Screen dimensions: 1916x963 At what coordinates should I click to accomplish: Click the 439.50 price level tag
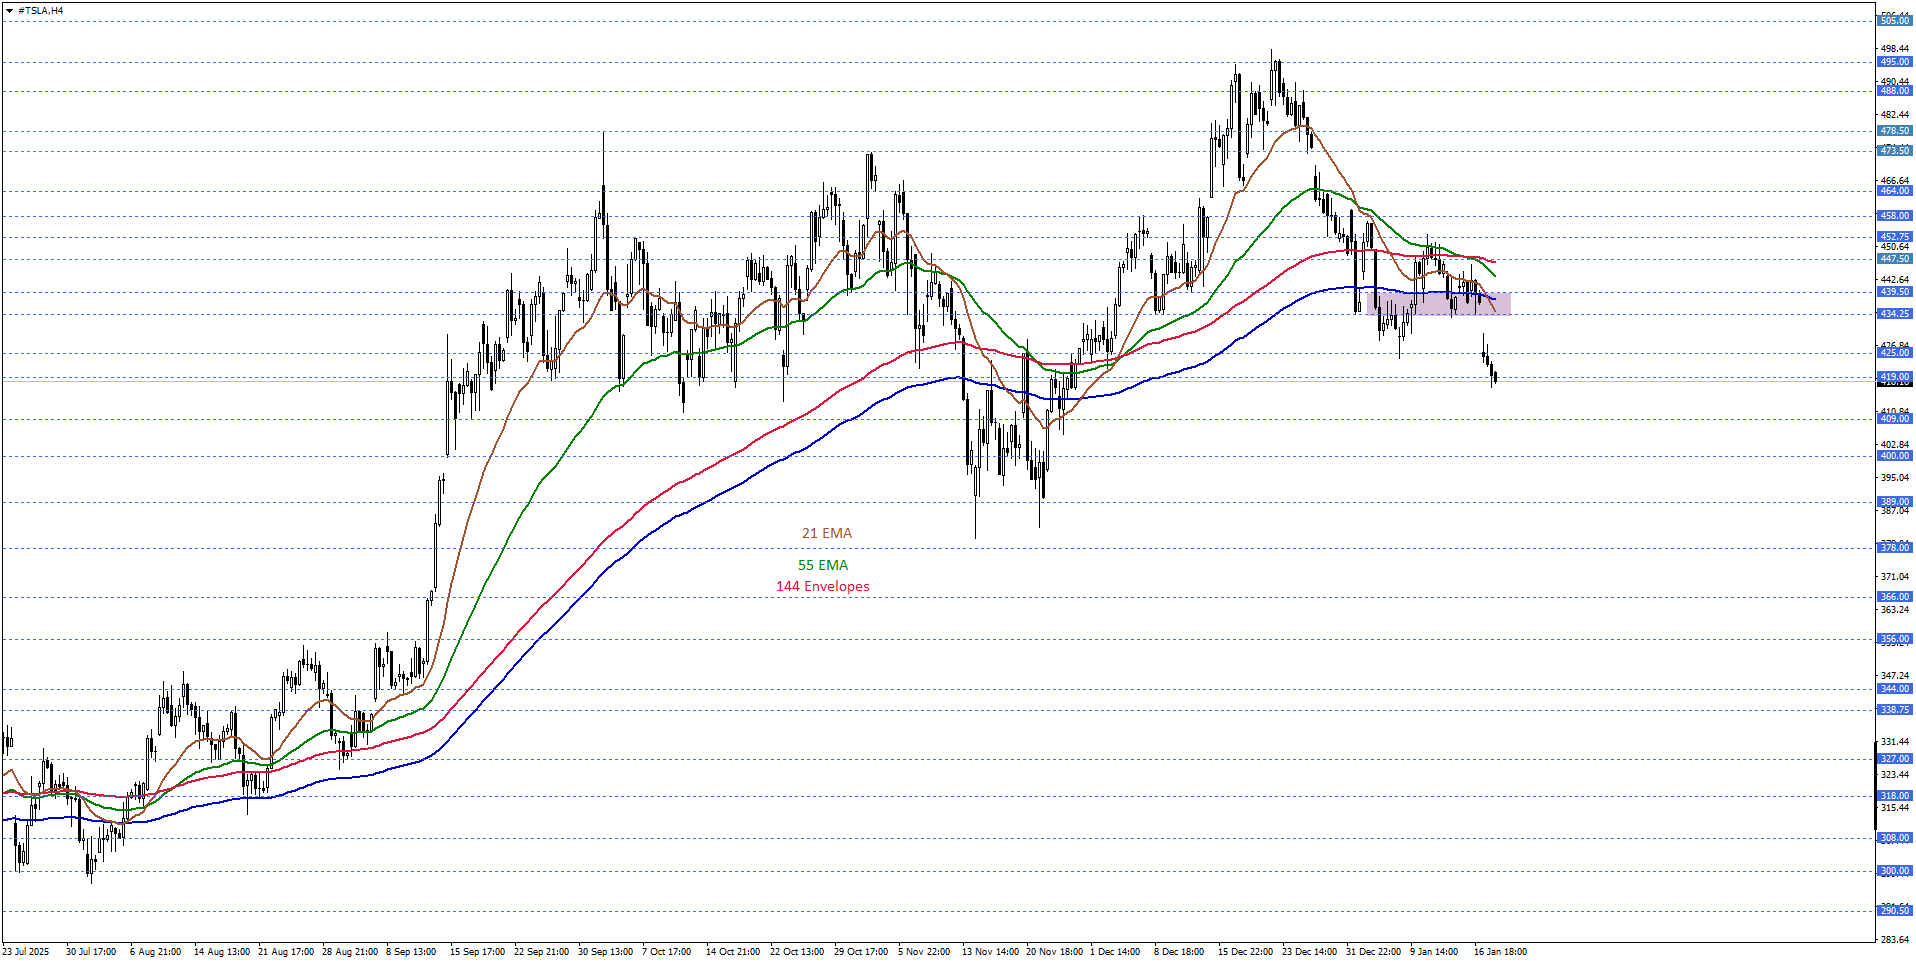point(1894,292)
